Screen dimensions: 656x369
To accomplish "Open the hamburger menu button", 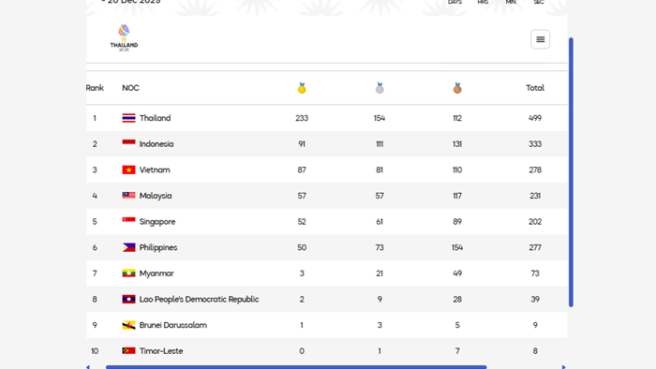I will (540, 39).
